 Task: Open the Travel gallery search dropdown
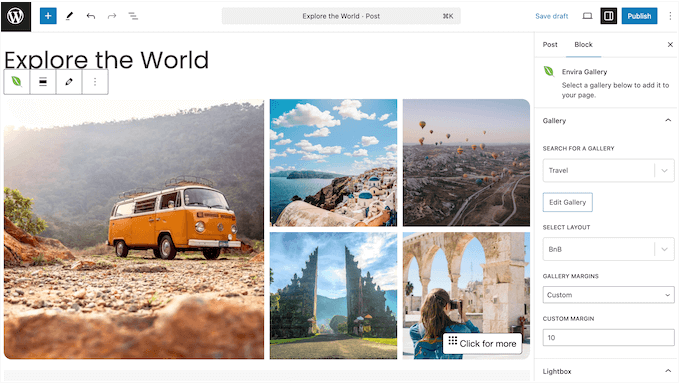click(608, 171)
